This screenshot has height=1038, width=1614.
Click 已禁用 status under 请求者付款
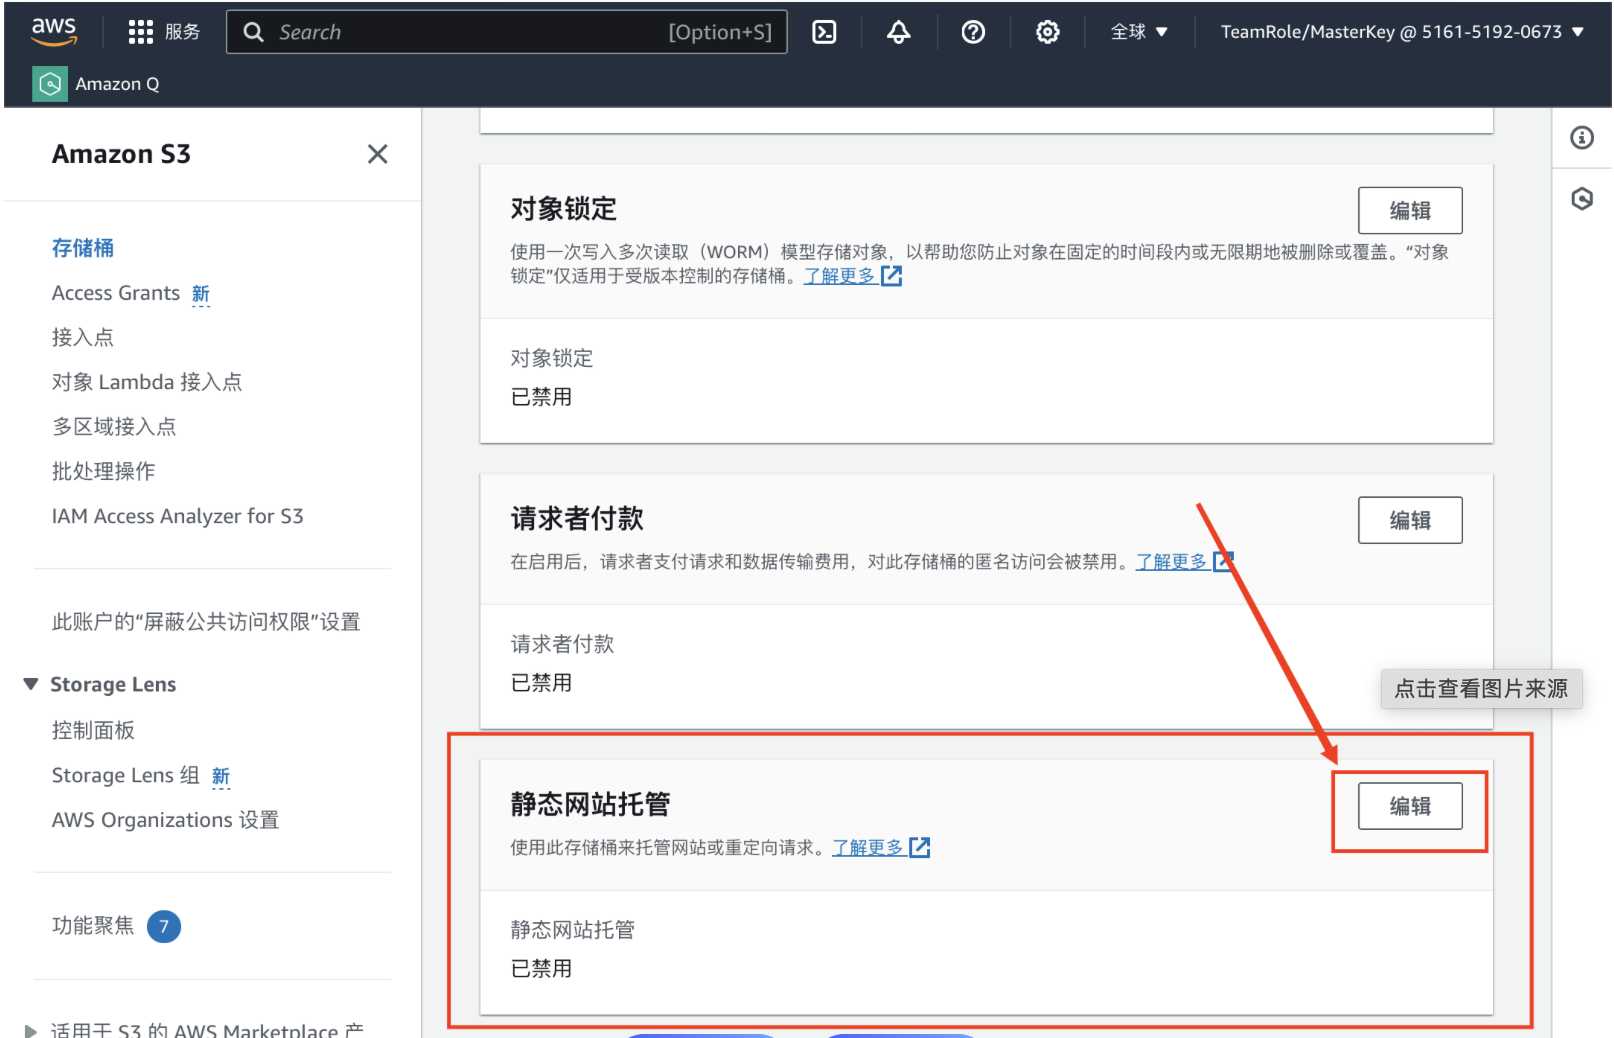pos(542,683)
